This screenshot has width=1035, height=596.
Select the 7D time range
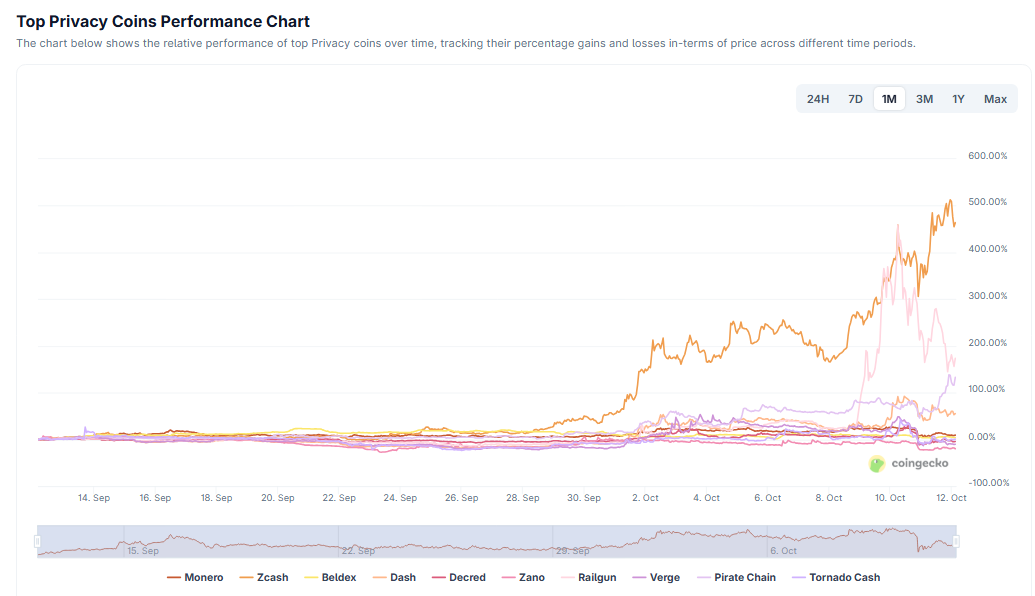pos(855,99)
